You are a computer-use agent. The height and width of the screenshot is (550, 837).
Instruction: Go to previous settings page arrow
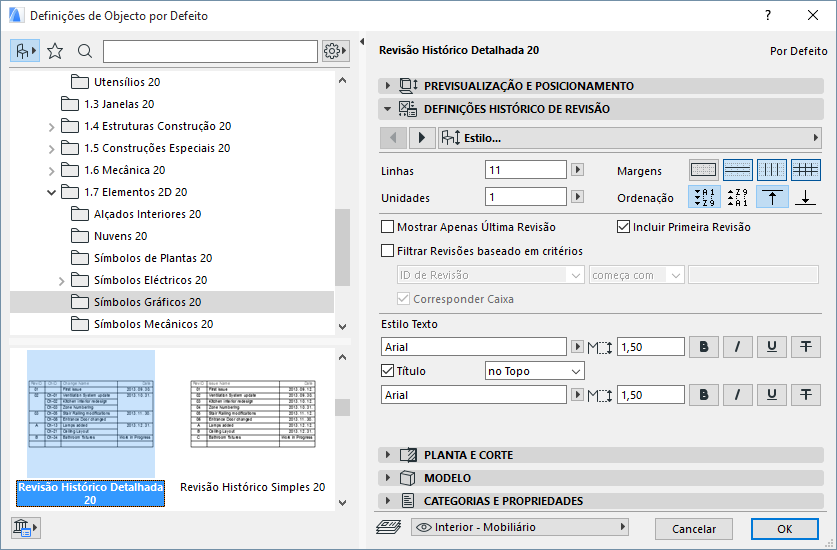point(393,138)
